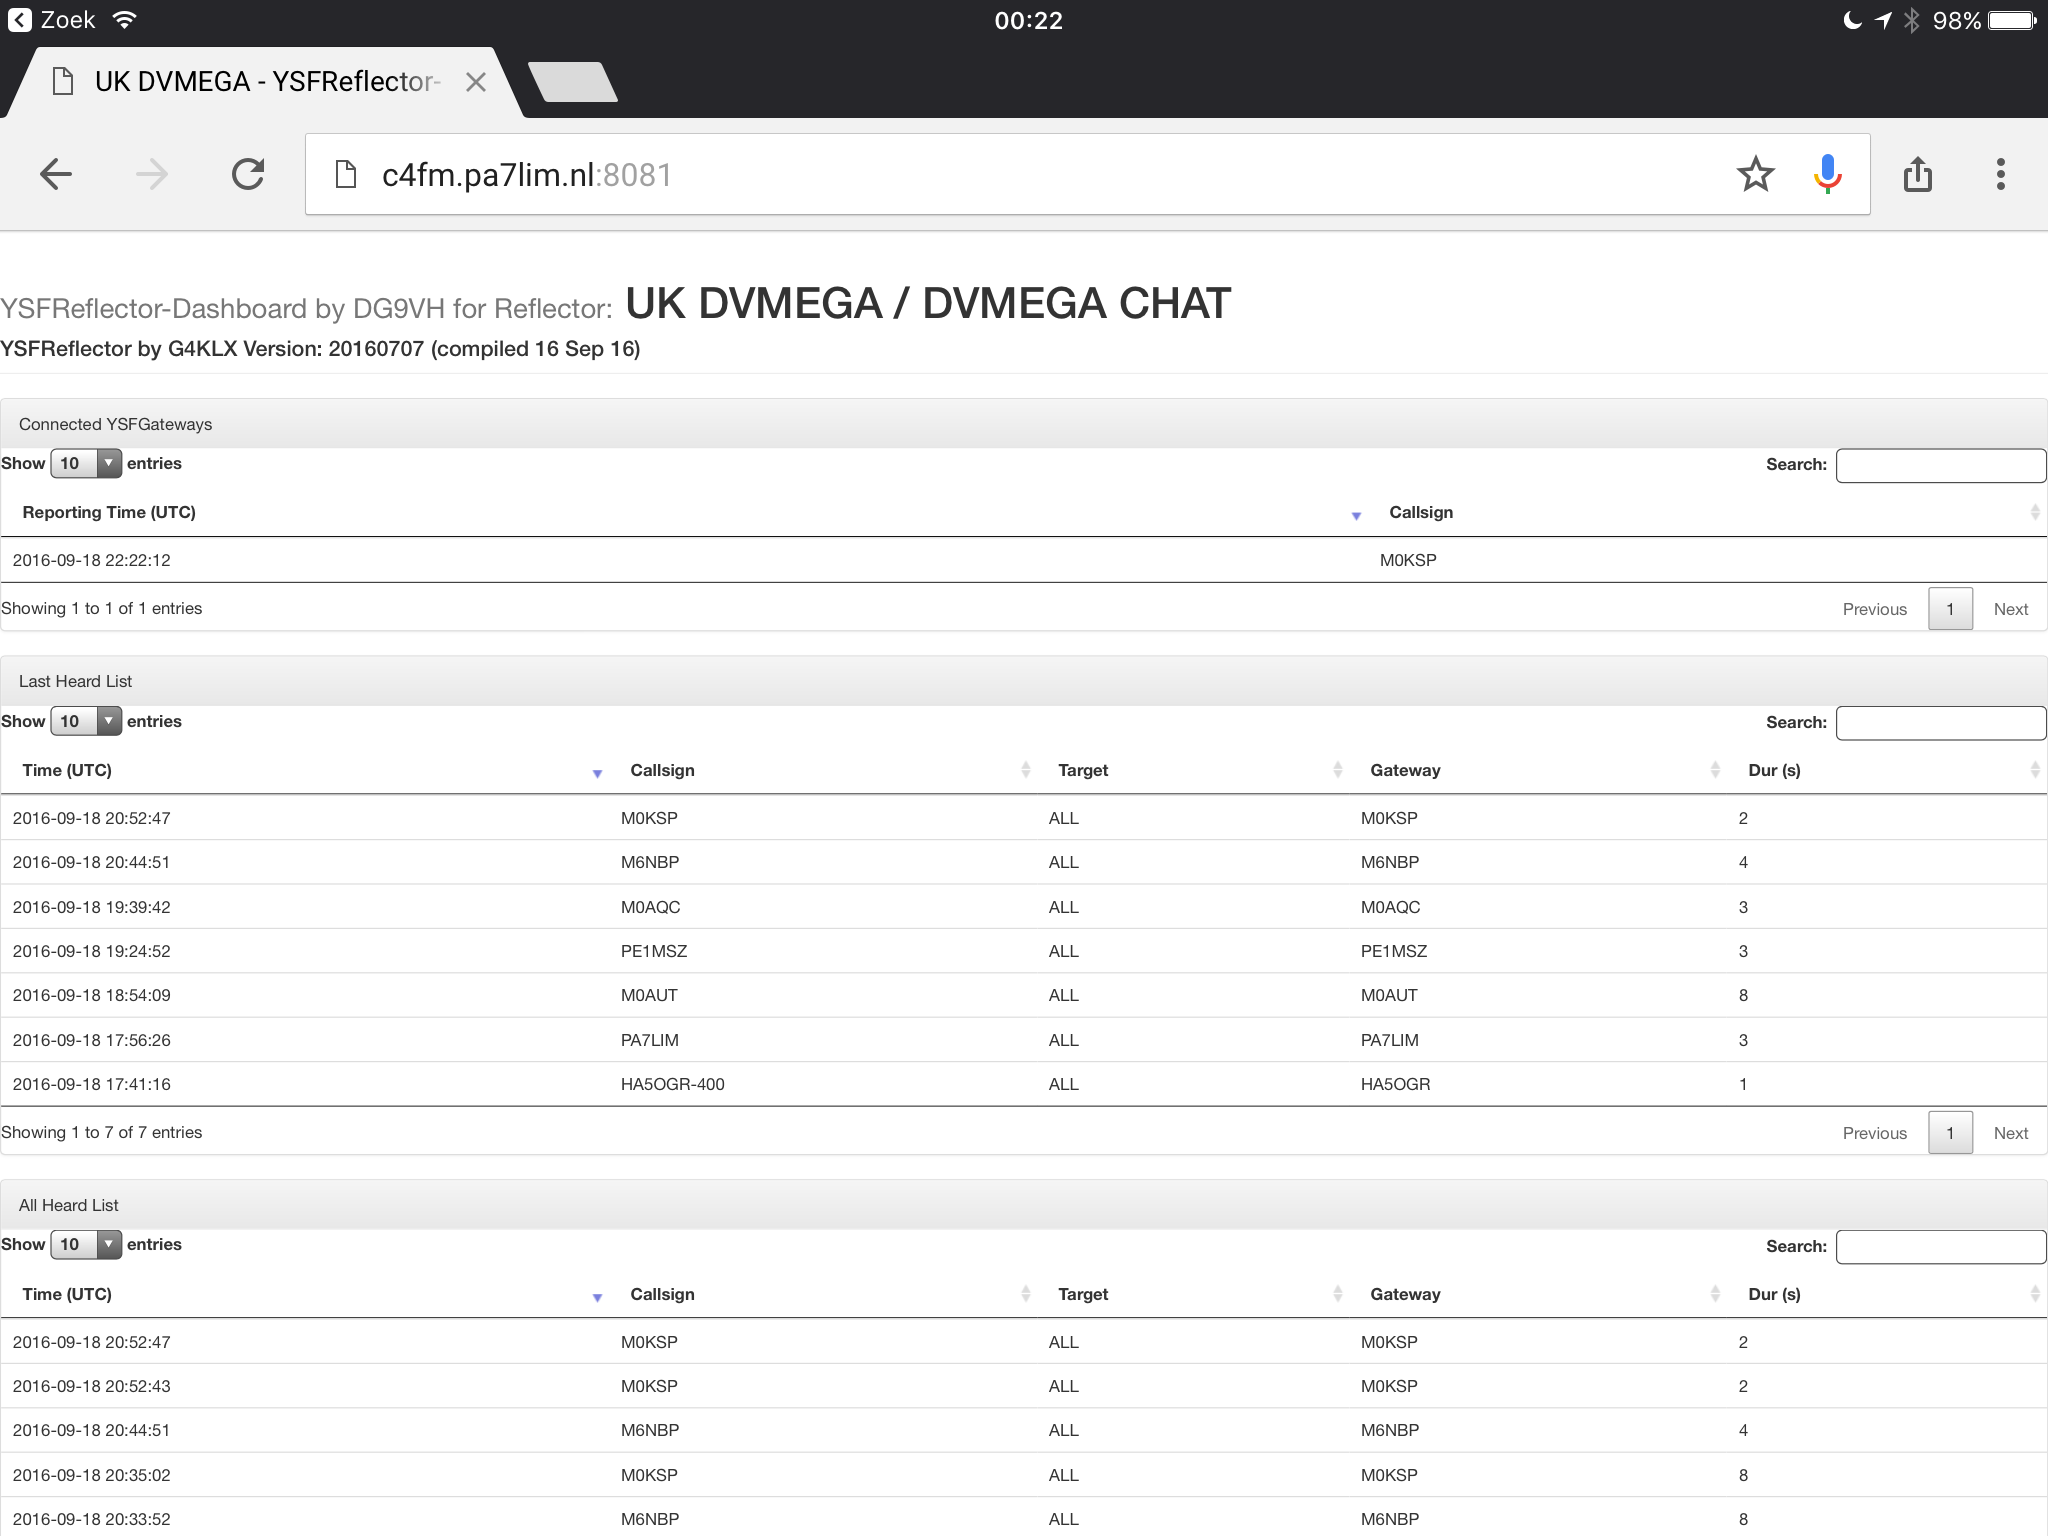Sort All Heard List by Gateway

click(1405, 1294)
